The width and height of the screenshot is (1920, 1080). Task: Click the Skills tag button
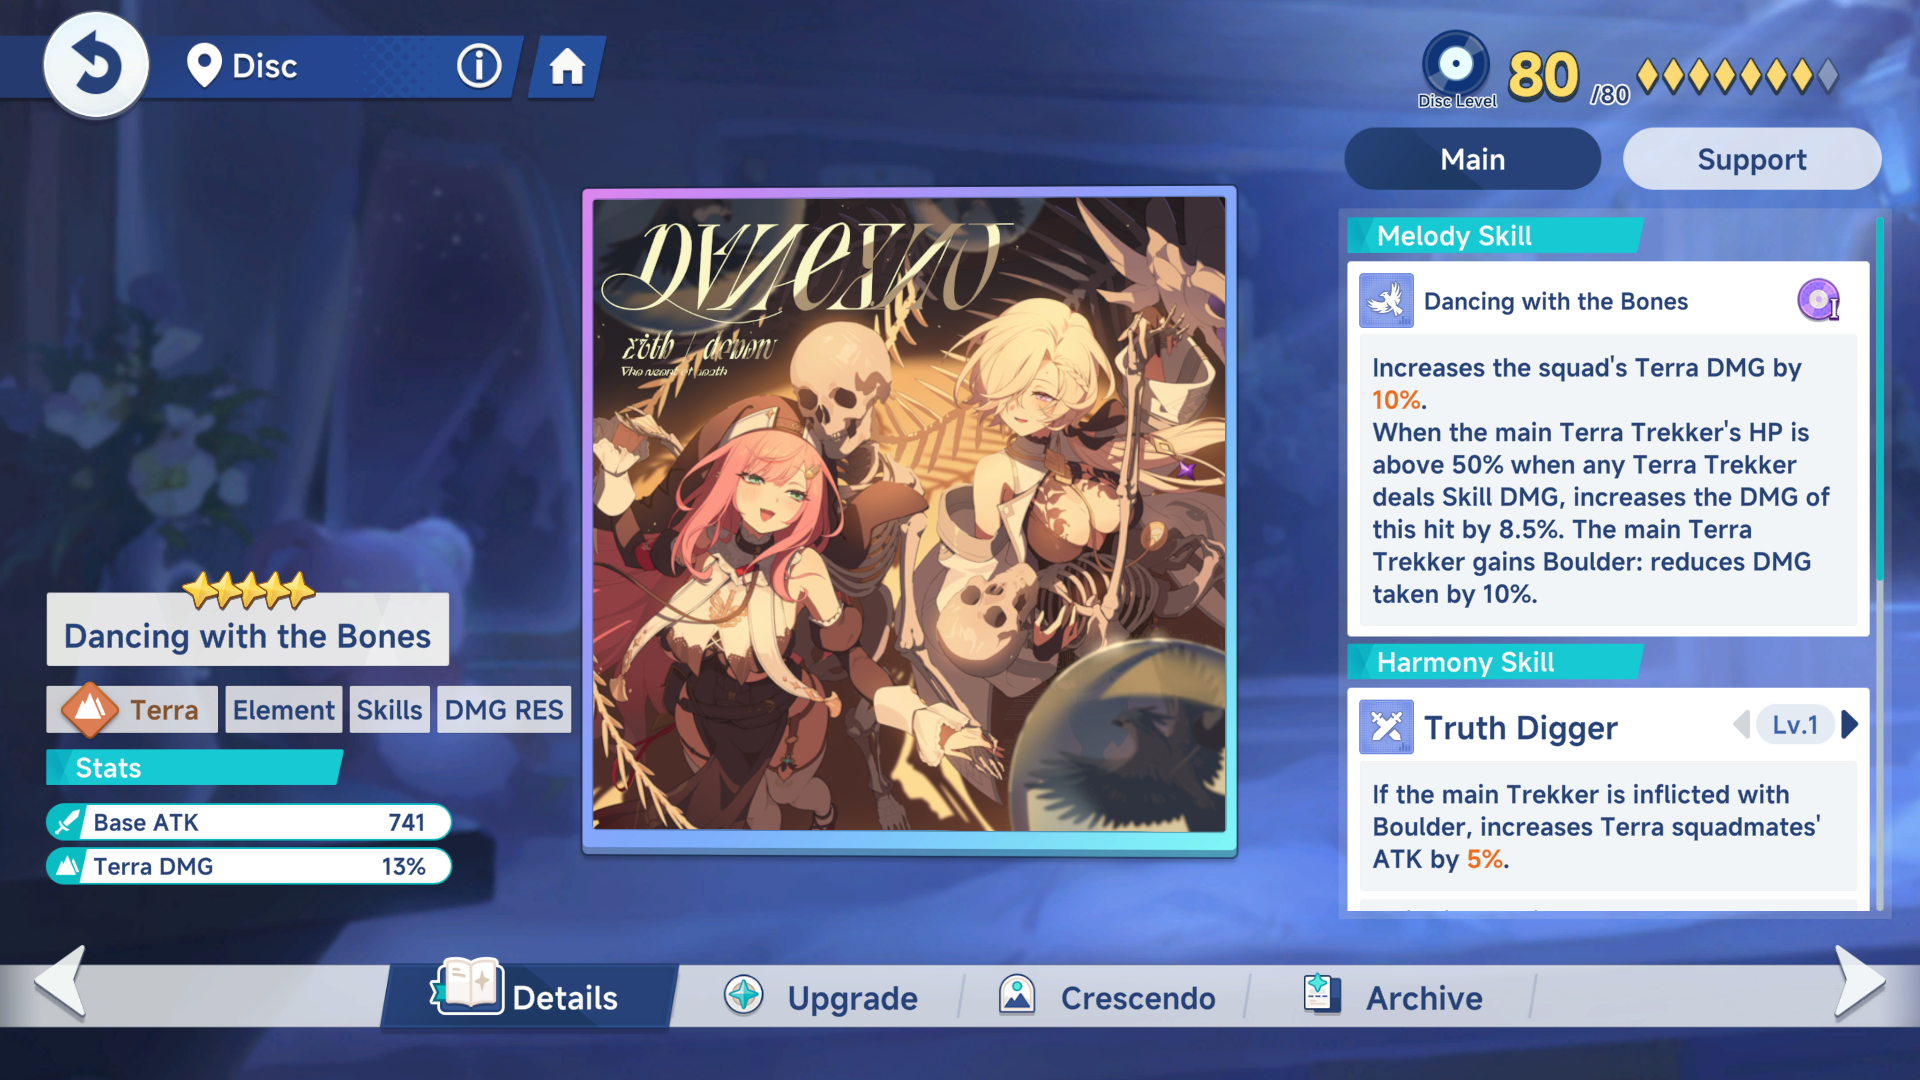pyautogui.click(x=389, y=709)
